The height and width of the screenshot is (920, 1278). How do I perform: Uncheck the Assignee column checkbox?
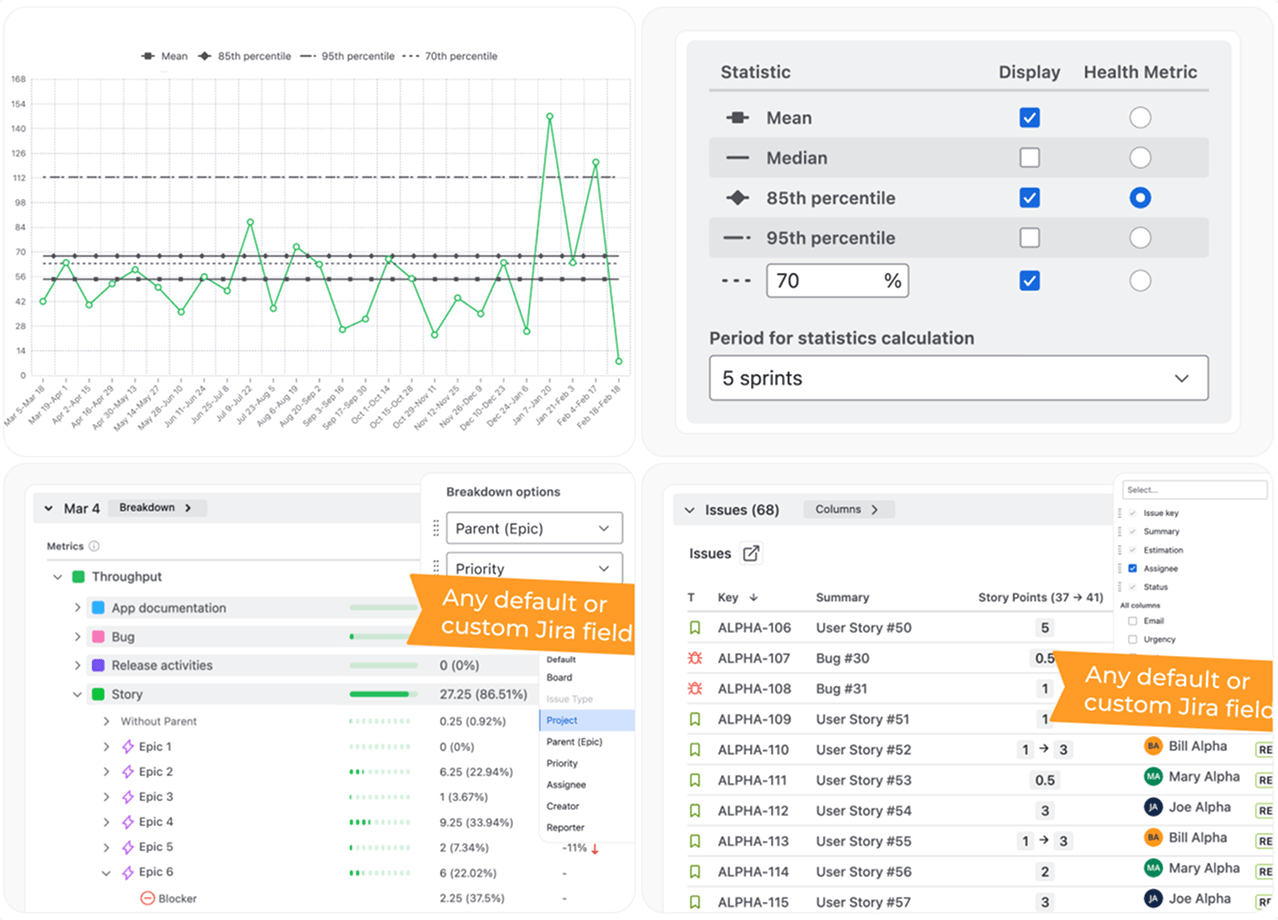(x=1132, y=568)
